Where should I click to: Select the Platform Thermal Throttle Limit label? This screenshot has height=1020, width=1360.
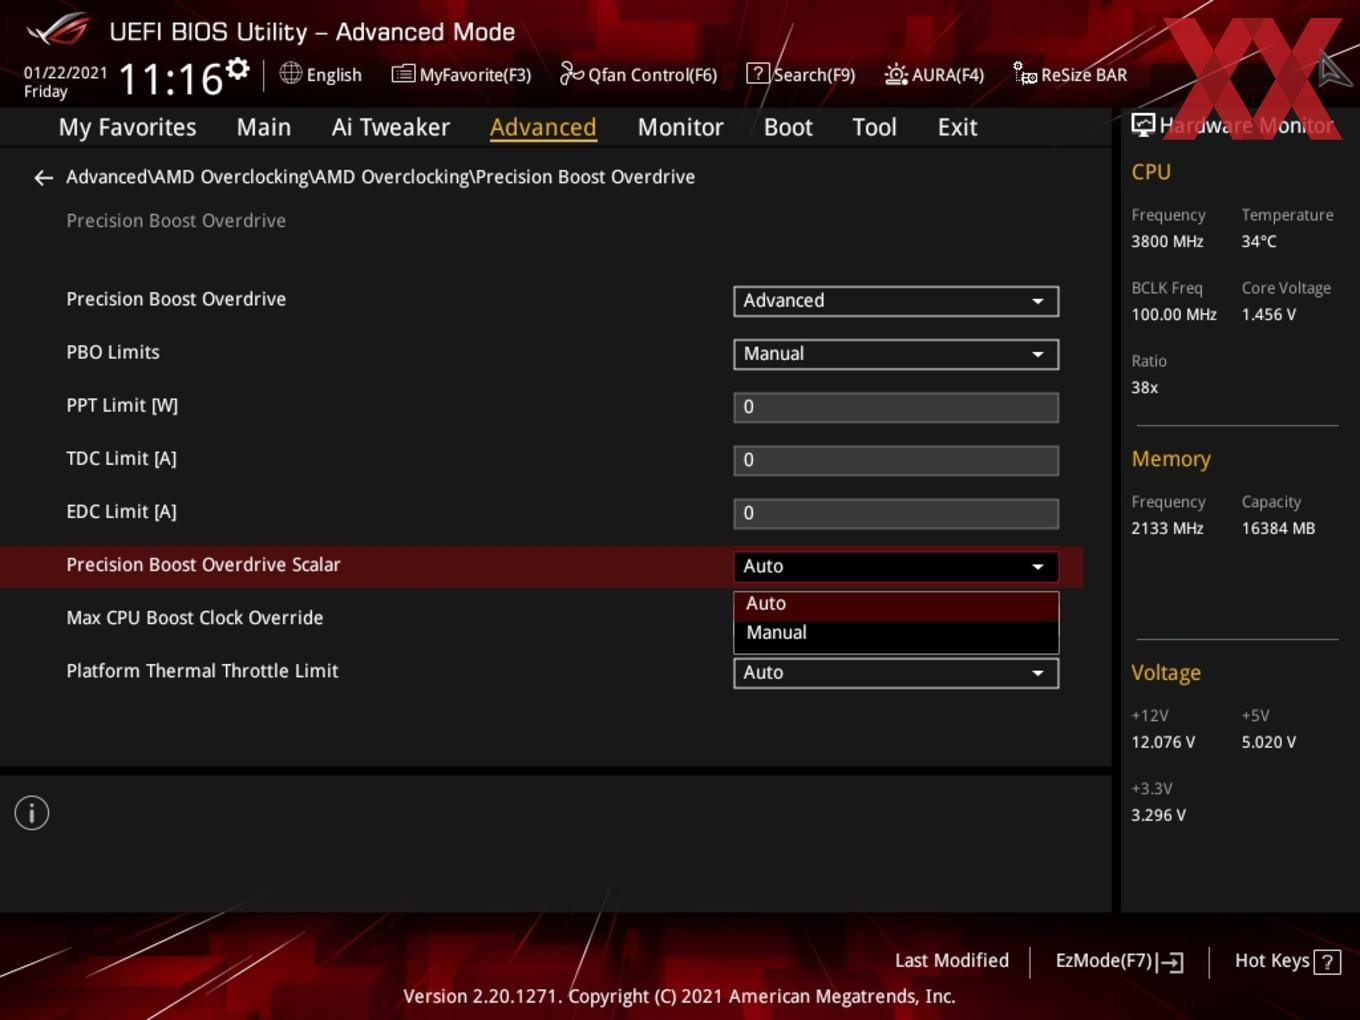[x=202, y=671]
